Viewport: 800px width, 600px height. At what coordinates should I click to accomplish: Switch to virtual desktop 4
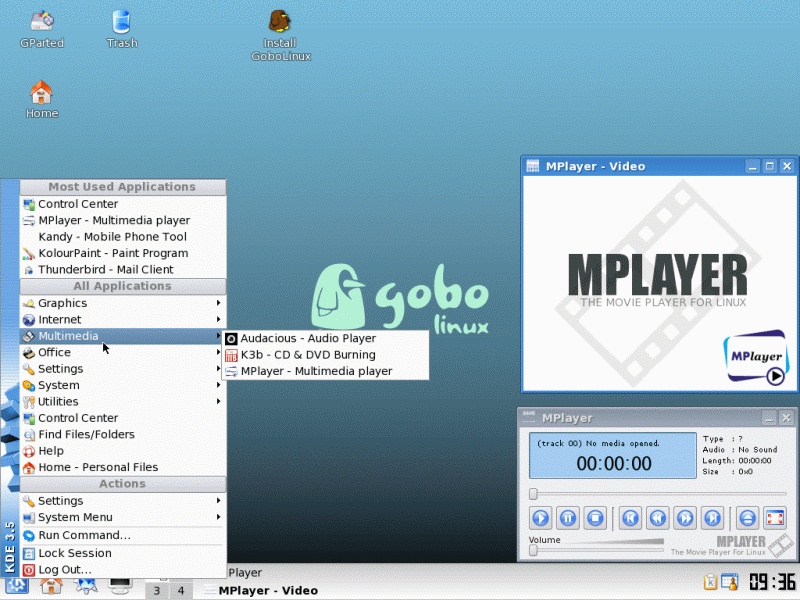click(181, 590)
